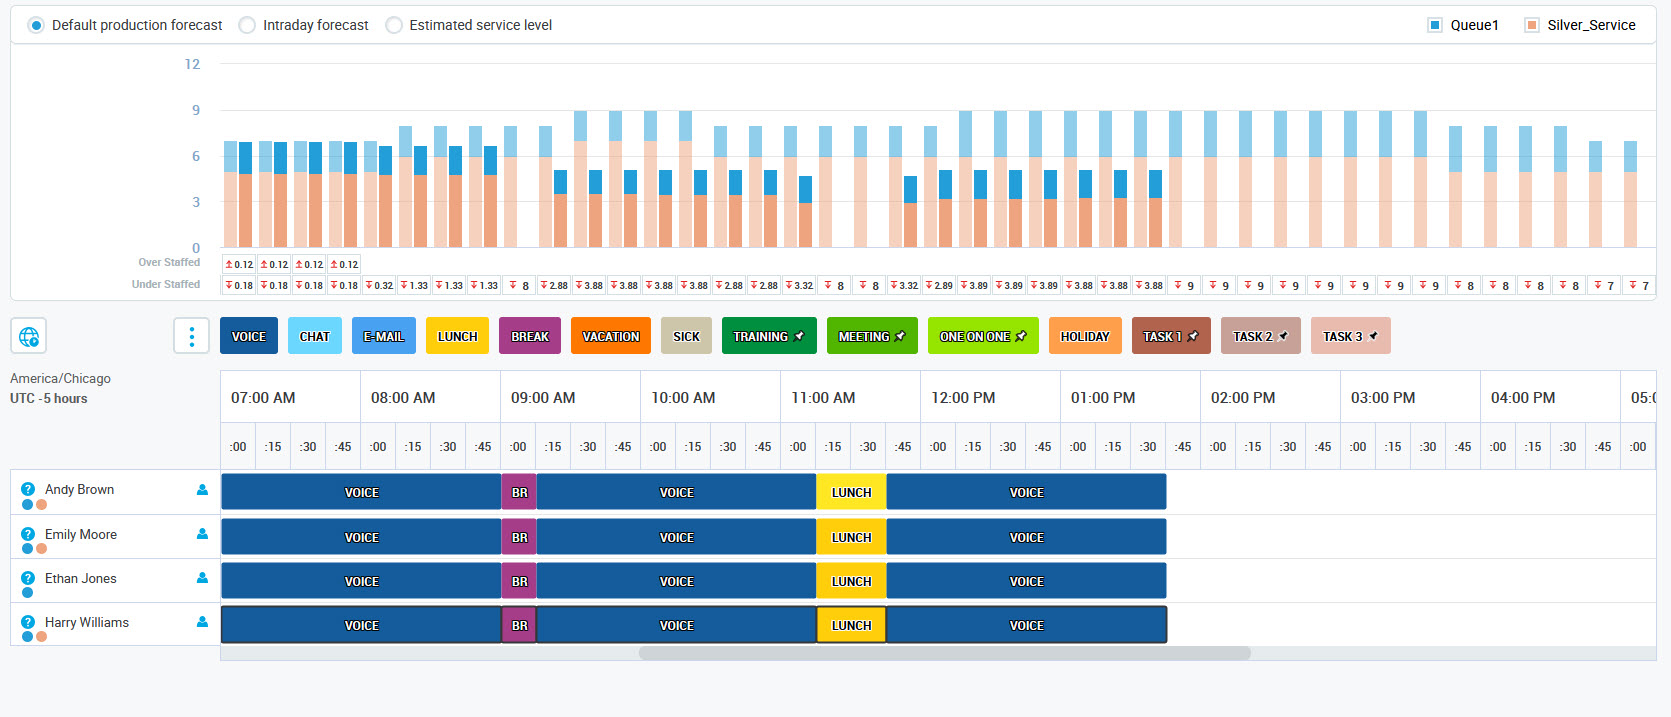Click Andy Brown's LUNCH schedule block
This screenshot has height=717, width=1671.
click(851, 492)
